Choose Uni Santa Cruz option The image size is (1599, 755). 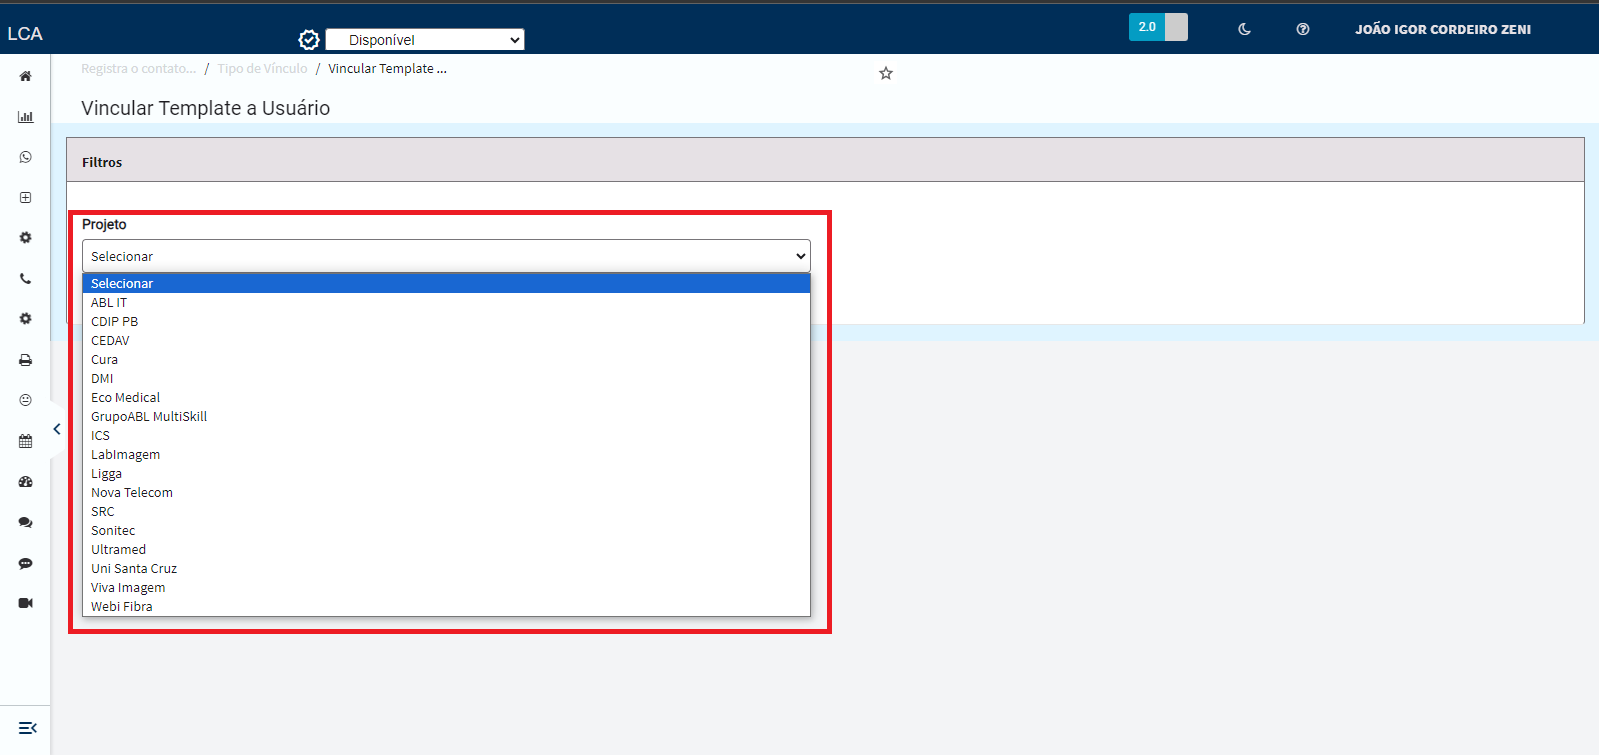pyautogui.click(x=446, y=568)
